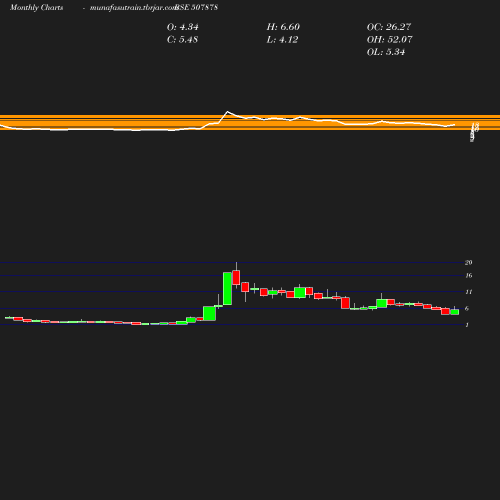The width and height of the screenshot is (500, 500).
Task: Click the 'OC: 26.27' value
Action: point(389,27)
